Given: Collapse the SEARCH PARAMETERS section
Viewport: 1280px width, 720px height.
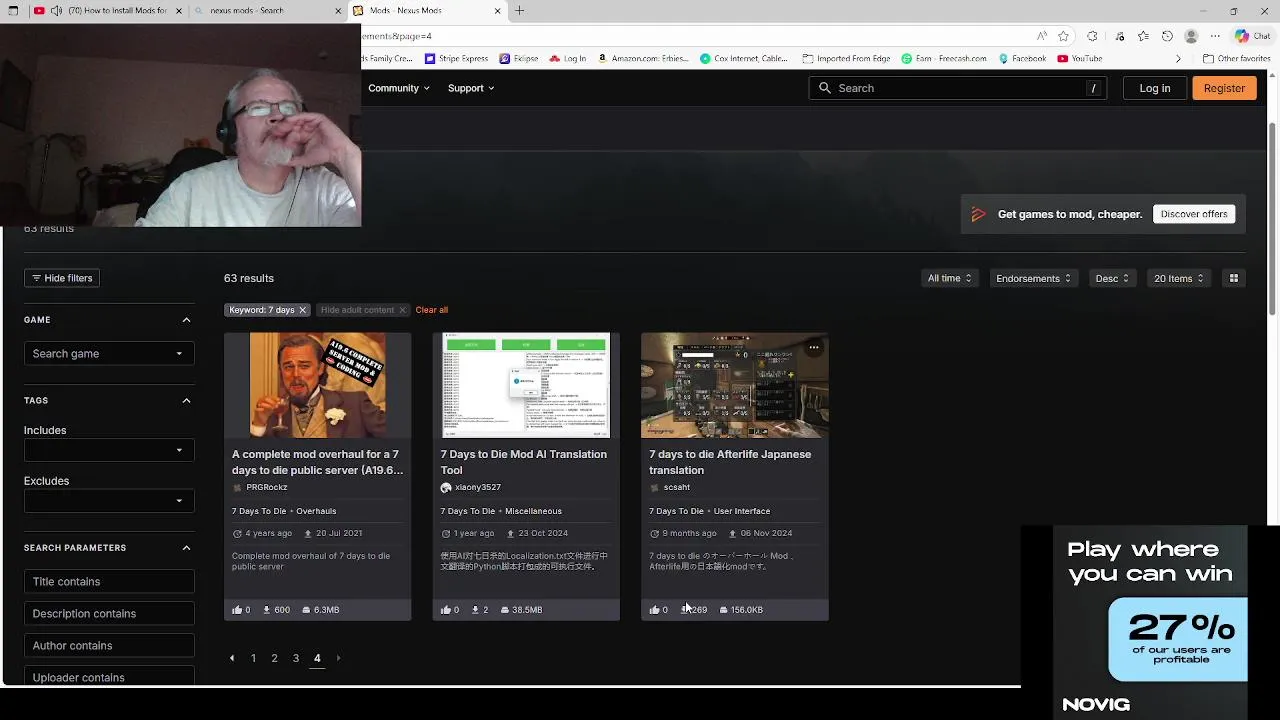Looking at the screenshot, I should [186, 548].
